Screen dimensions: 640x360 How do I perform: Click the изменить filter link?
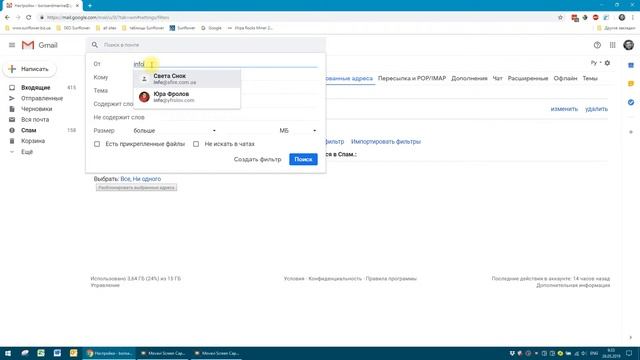coord(564,109)
